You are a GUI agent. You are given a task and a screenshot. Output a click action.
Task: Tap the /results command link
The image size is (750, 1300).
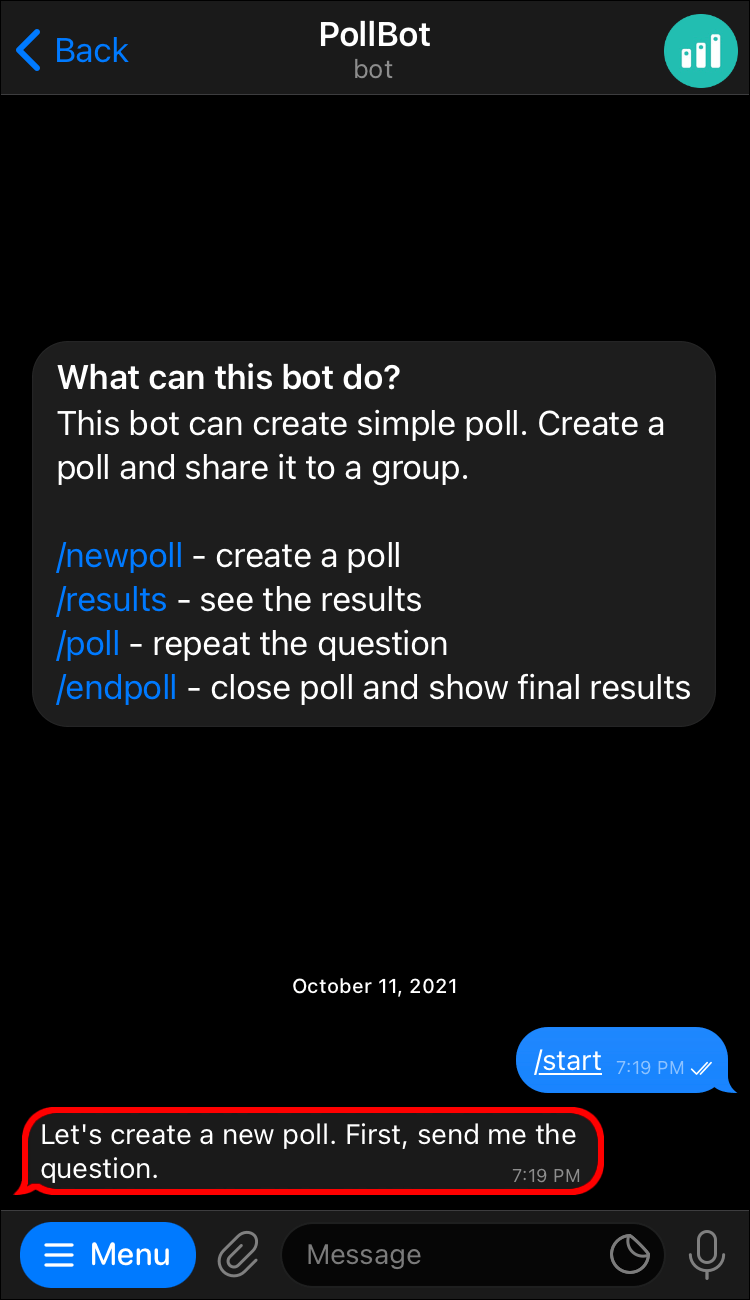point(112,599)
